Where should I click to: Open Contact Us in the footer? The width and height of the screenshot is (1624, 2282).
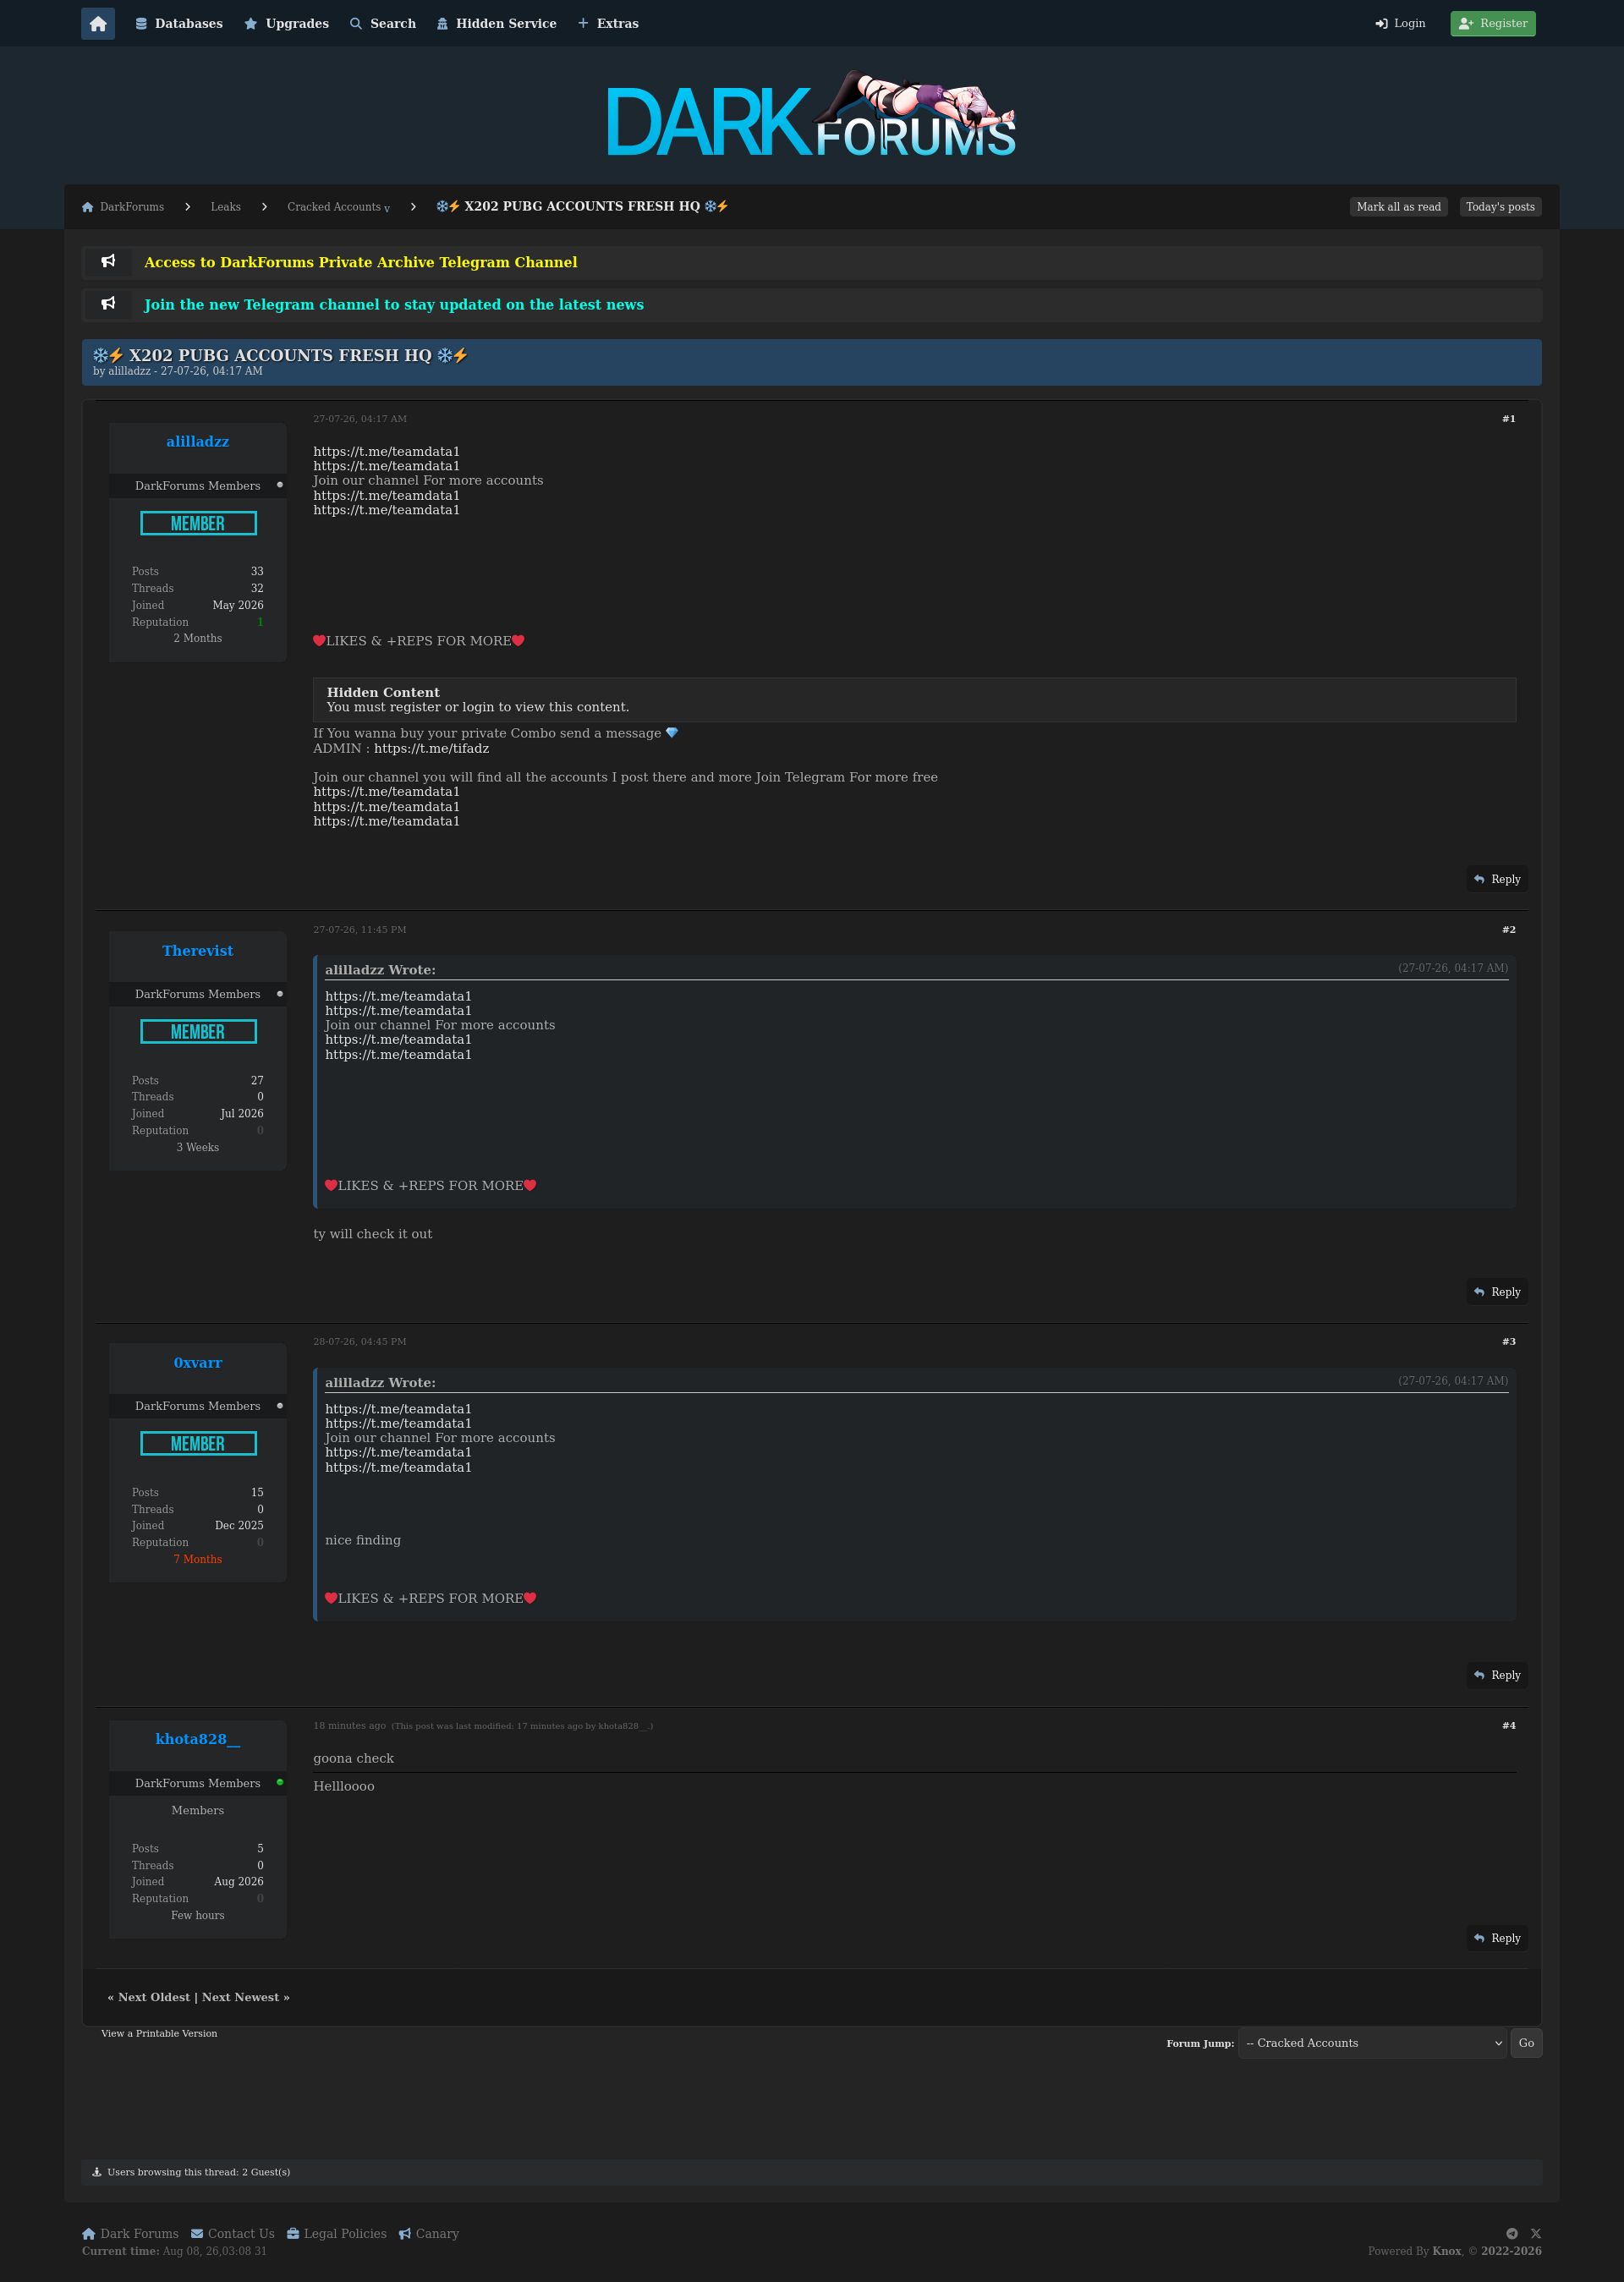click(233, 2234)
